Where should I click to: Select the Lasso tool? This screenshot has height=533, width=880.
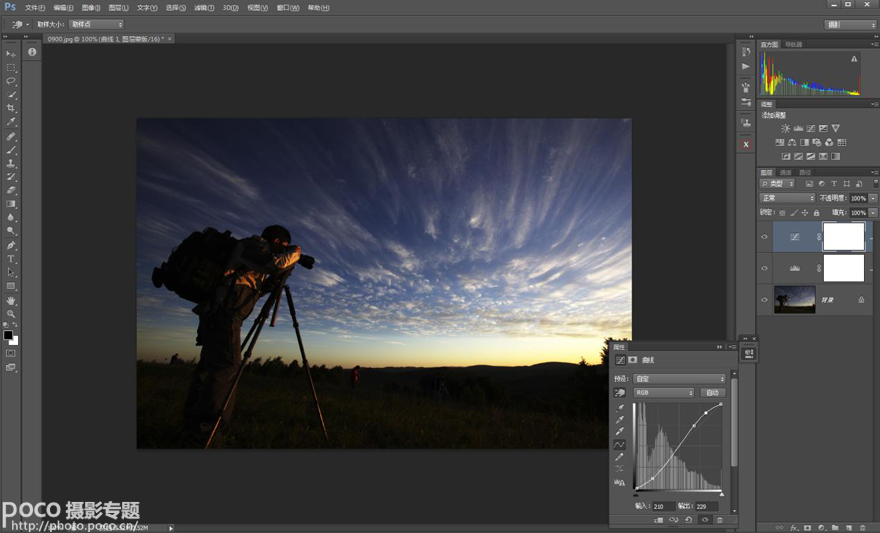[x=11, y=81]
